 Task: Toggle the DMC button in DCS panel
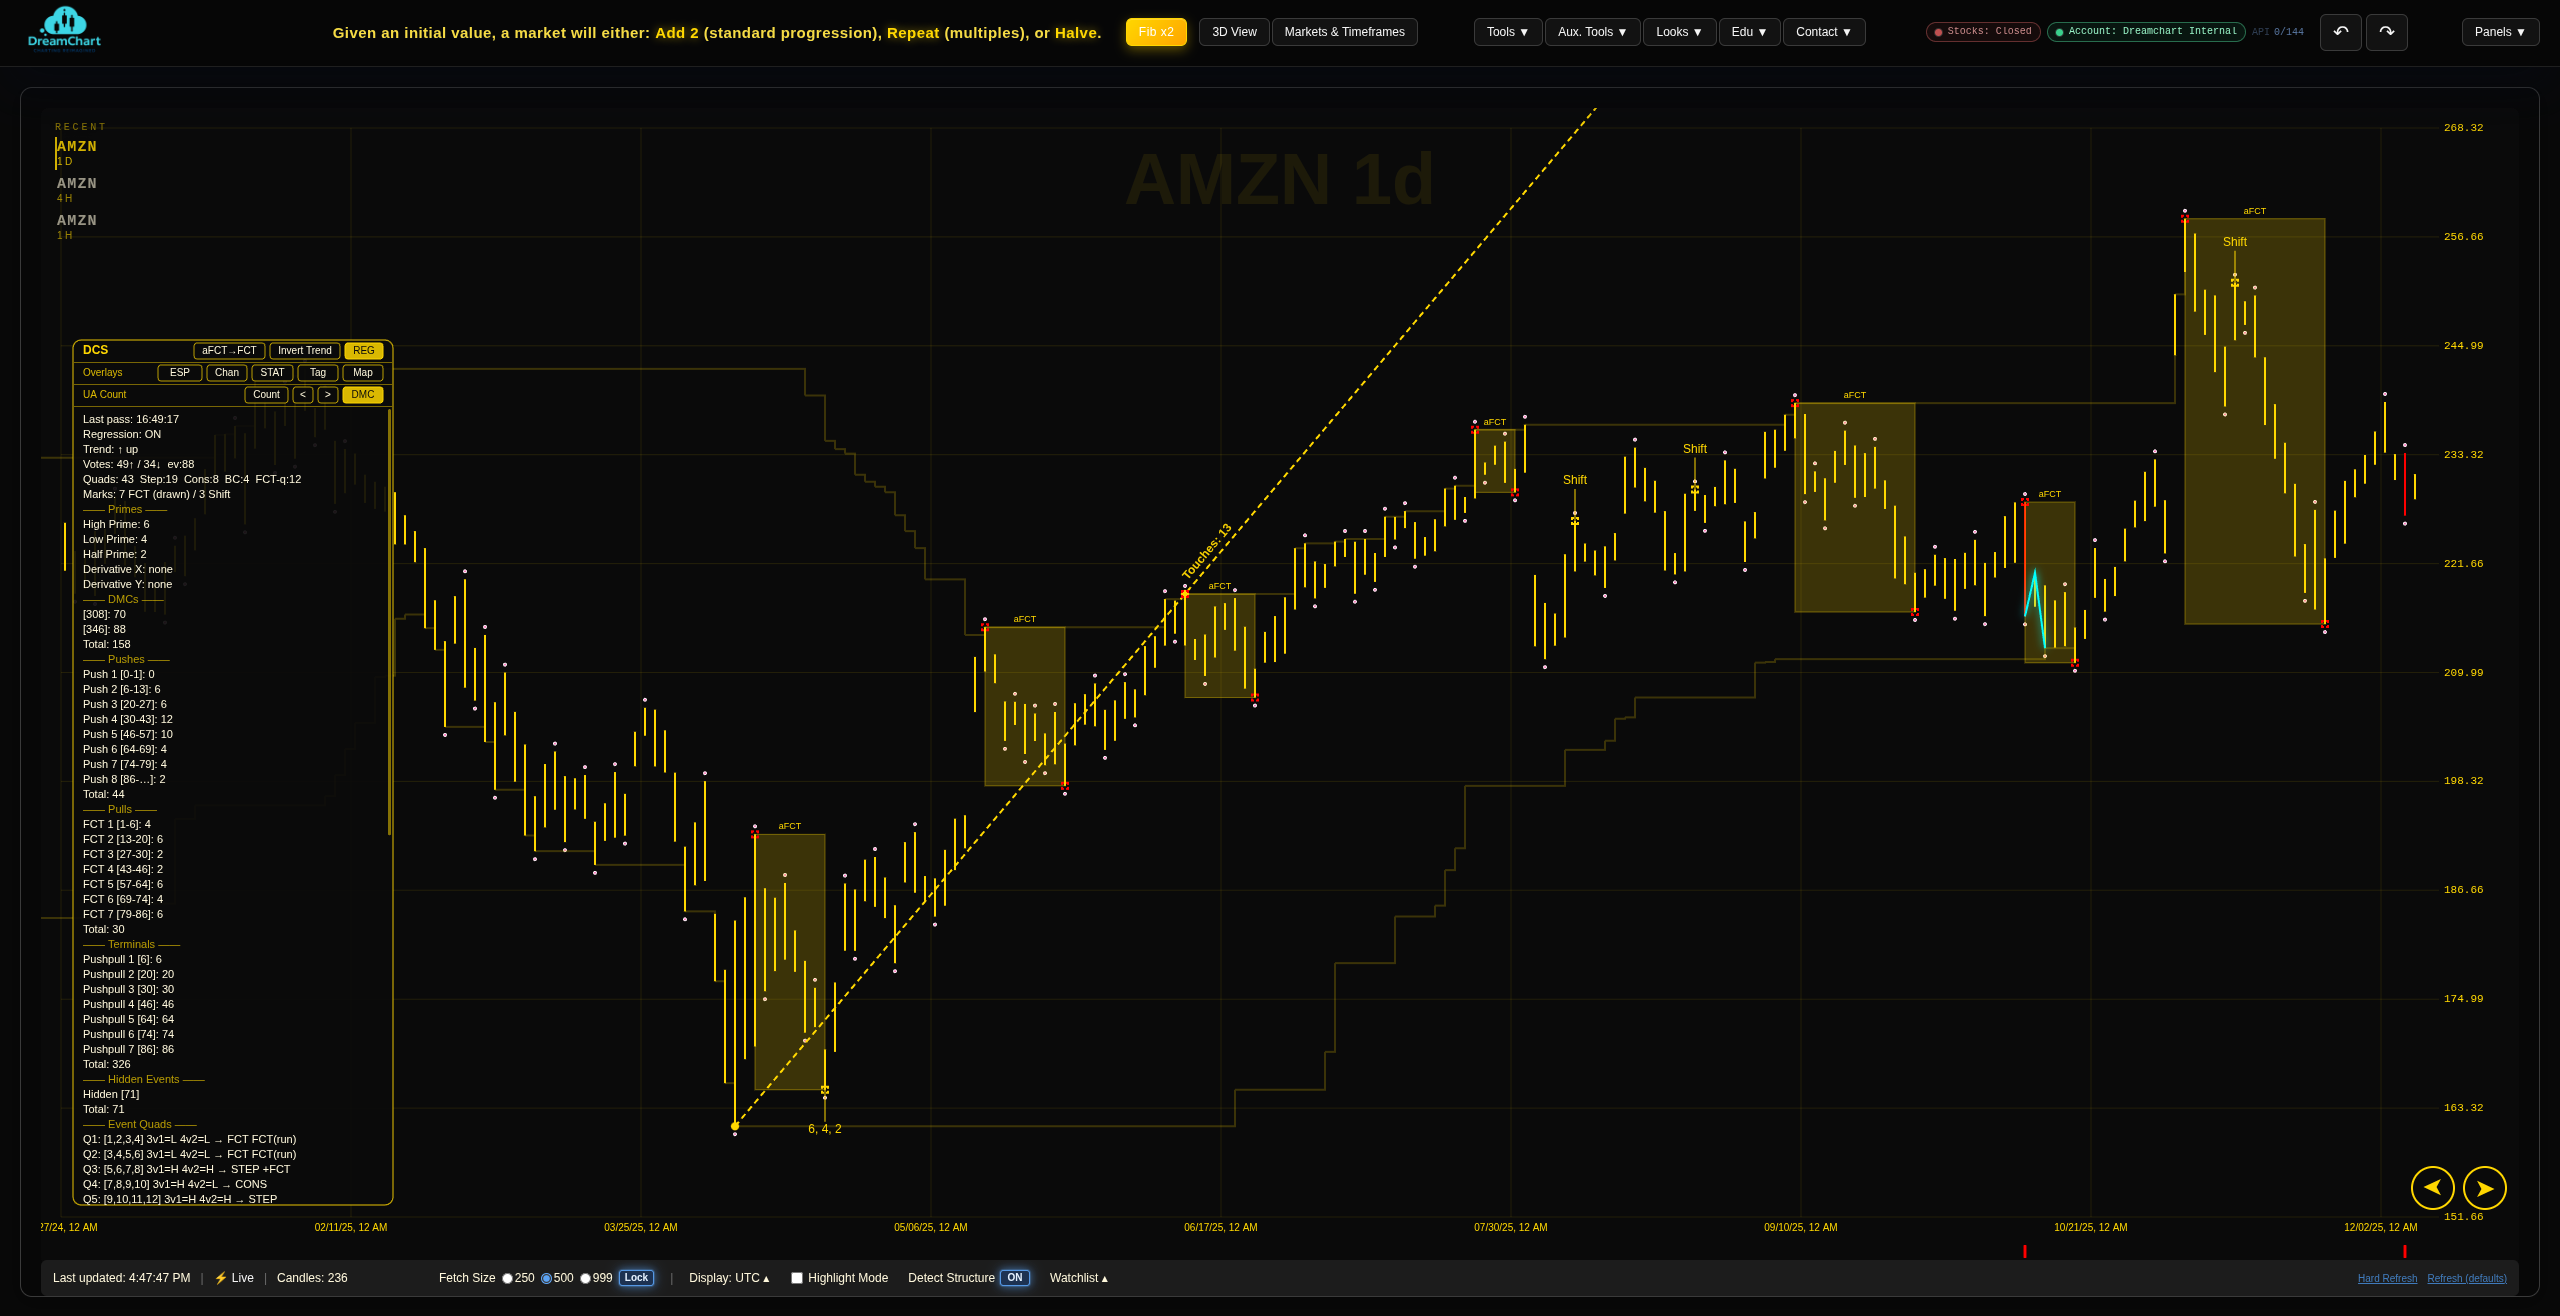tap(363, 395)
